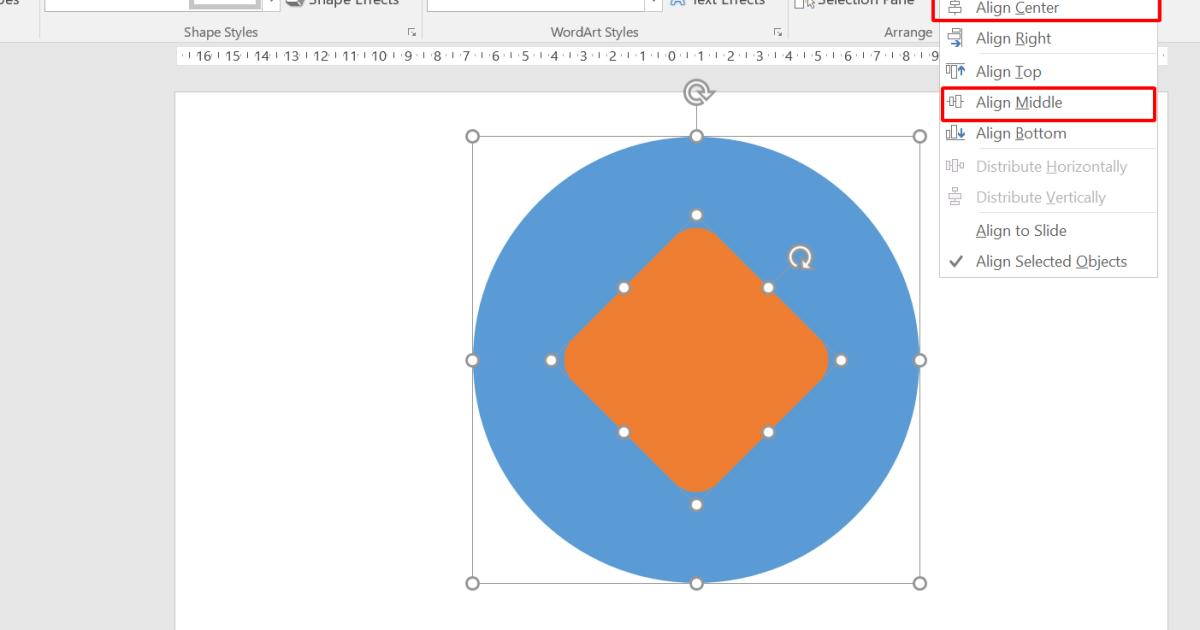The image size is (1200, 630).
Task: Select 'Align Middle' from the menu
Action: tap(1018, 102)
